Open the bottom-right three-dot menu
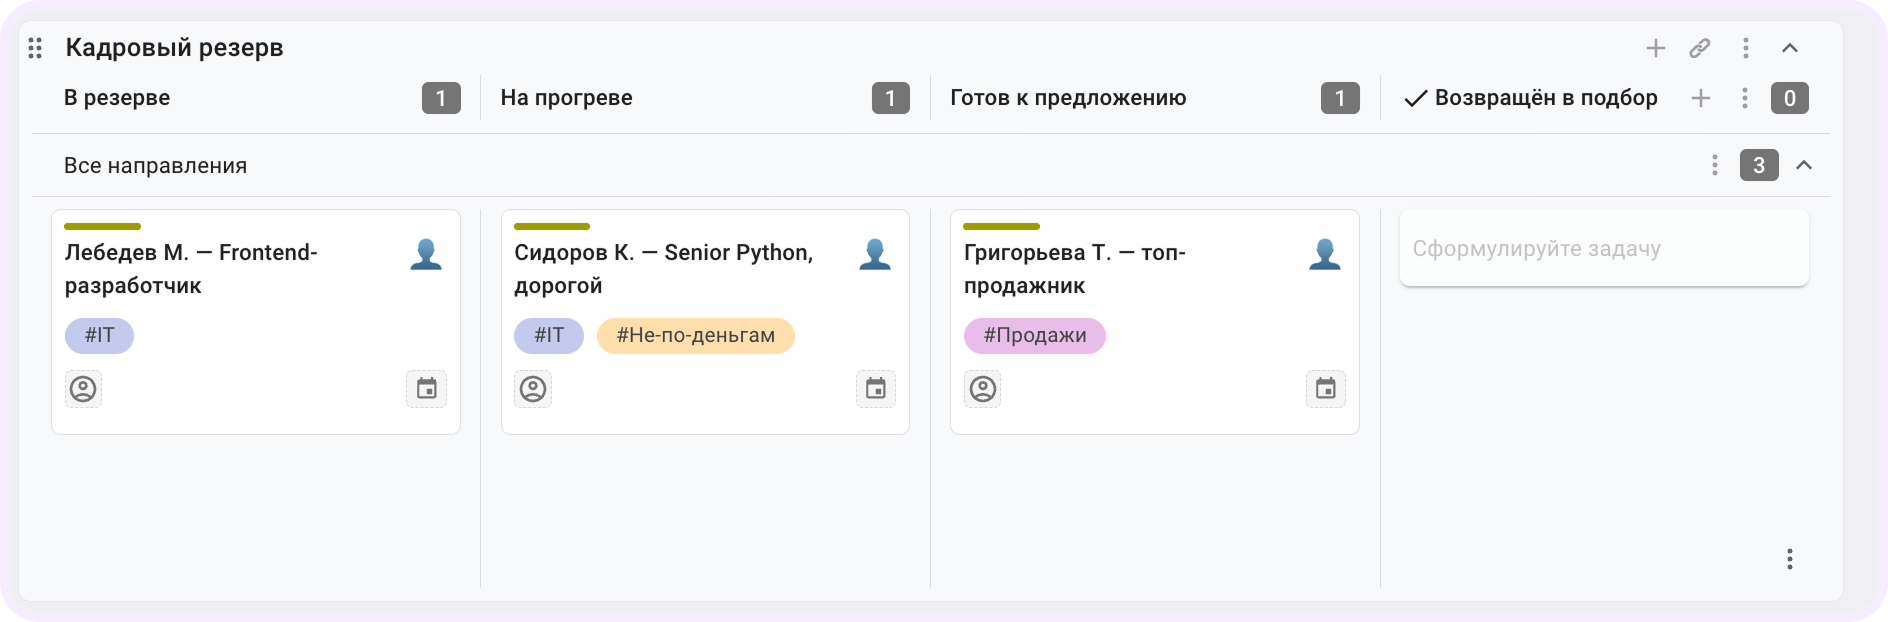 1790,559
